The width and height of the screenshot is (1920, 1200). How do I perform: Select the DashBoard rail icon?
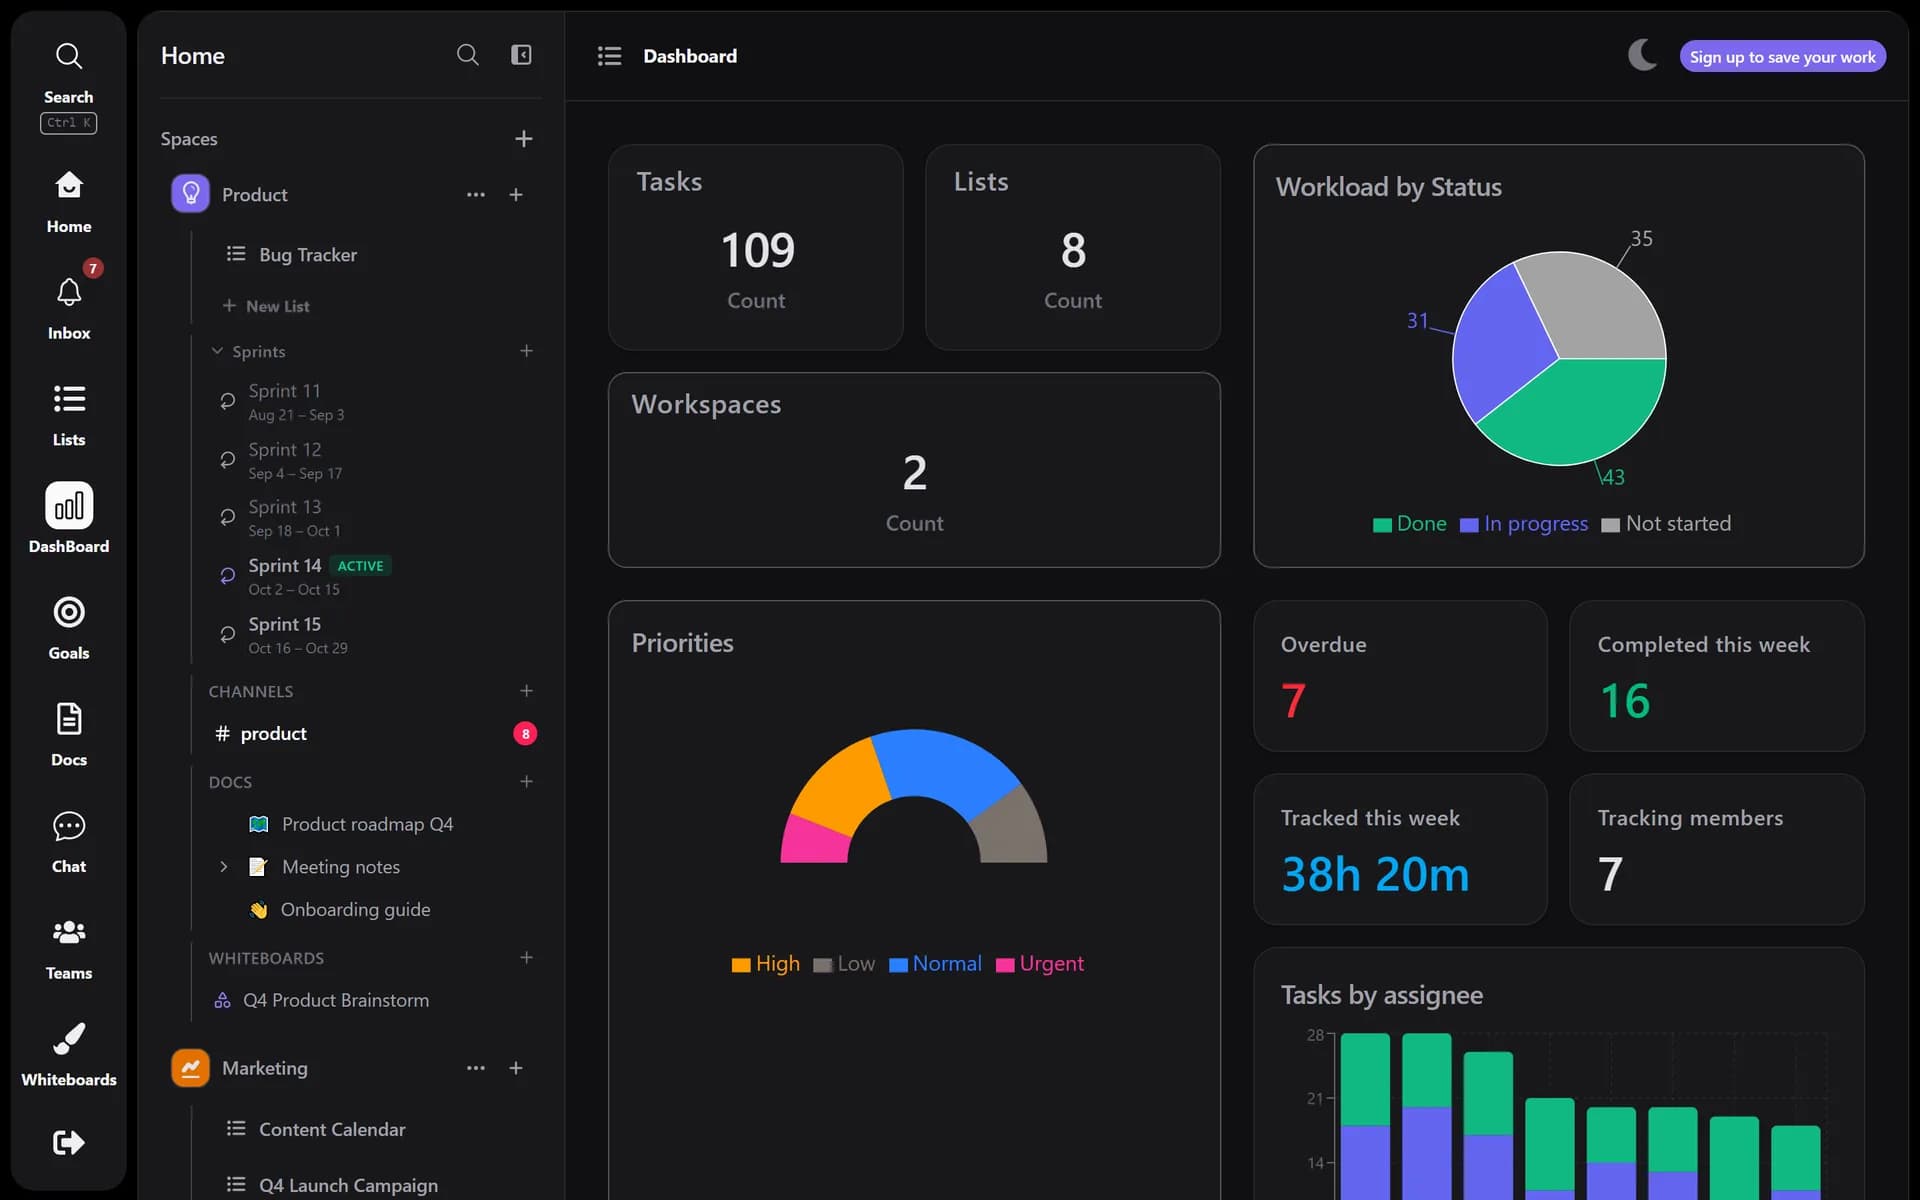pyautogui.click(x=68, y=505)
